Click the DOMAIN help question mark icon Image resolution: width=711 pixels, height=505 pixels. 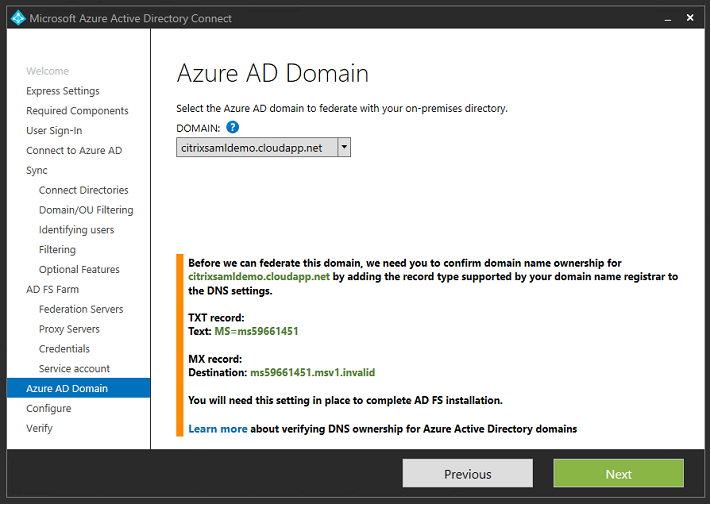pyautogui.click(x=233, y=127)
